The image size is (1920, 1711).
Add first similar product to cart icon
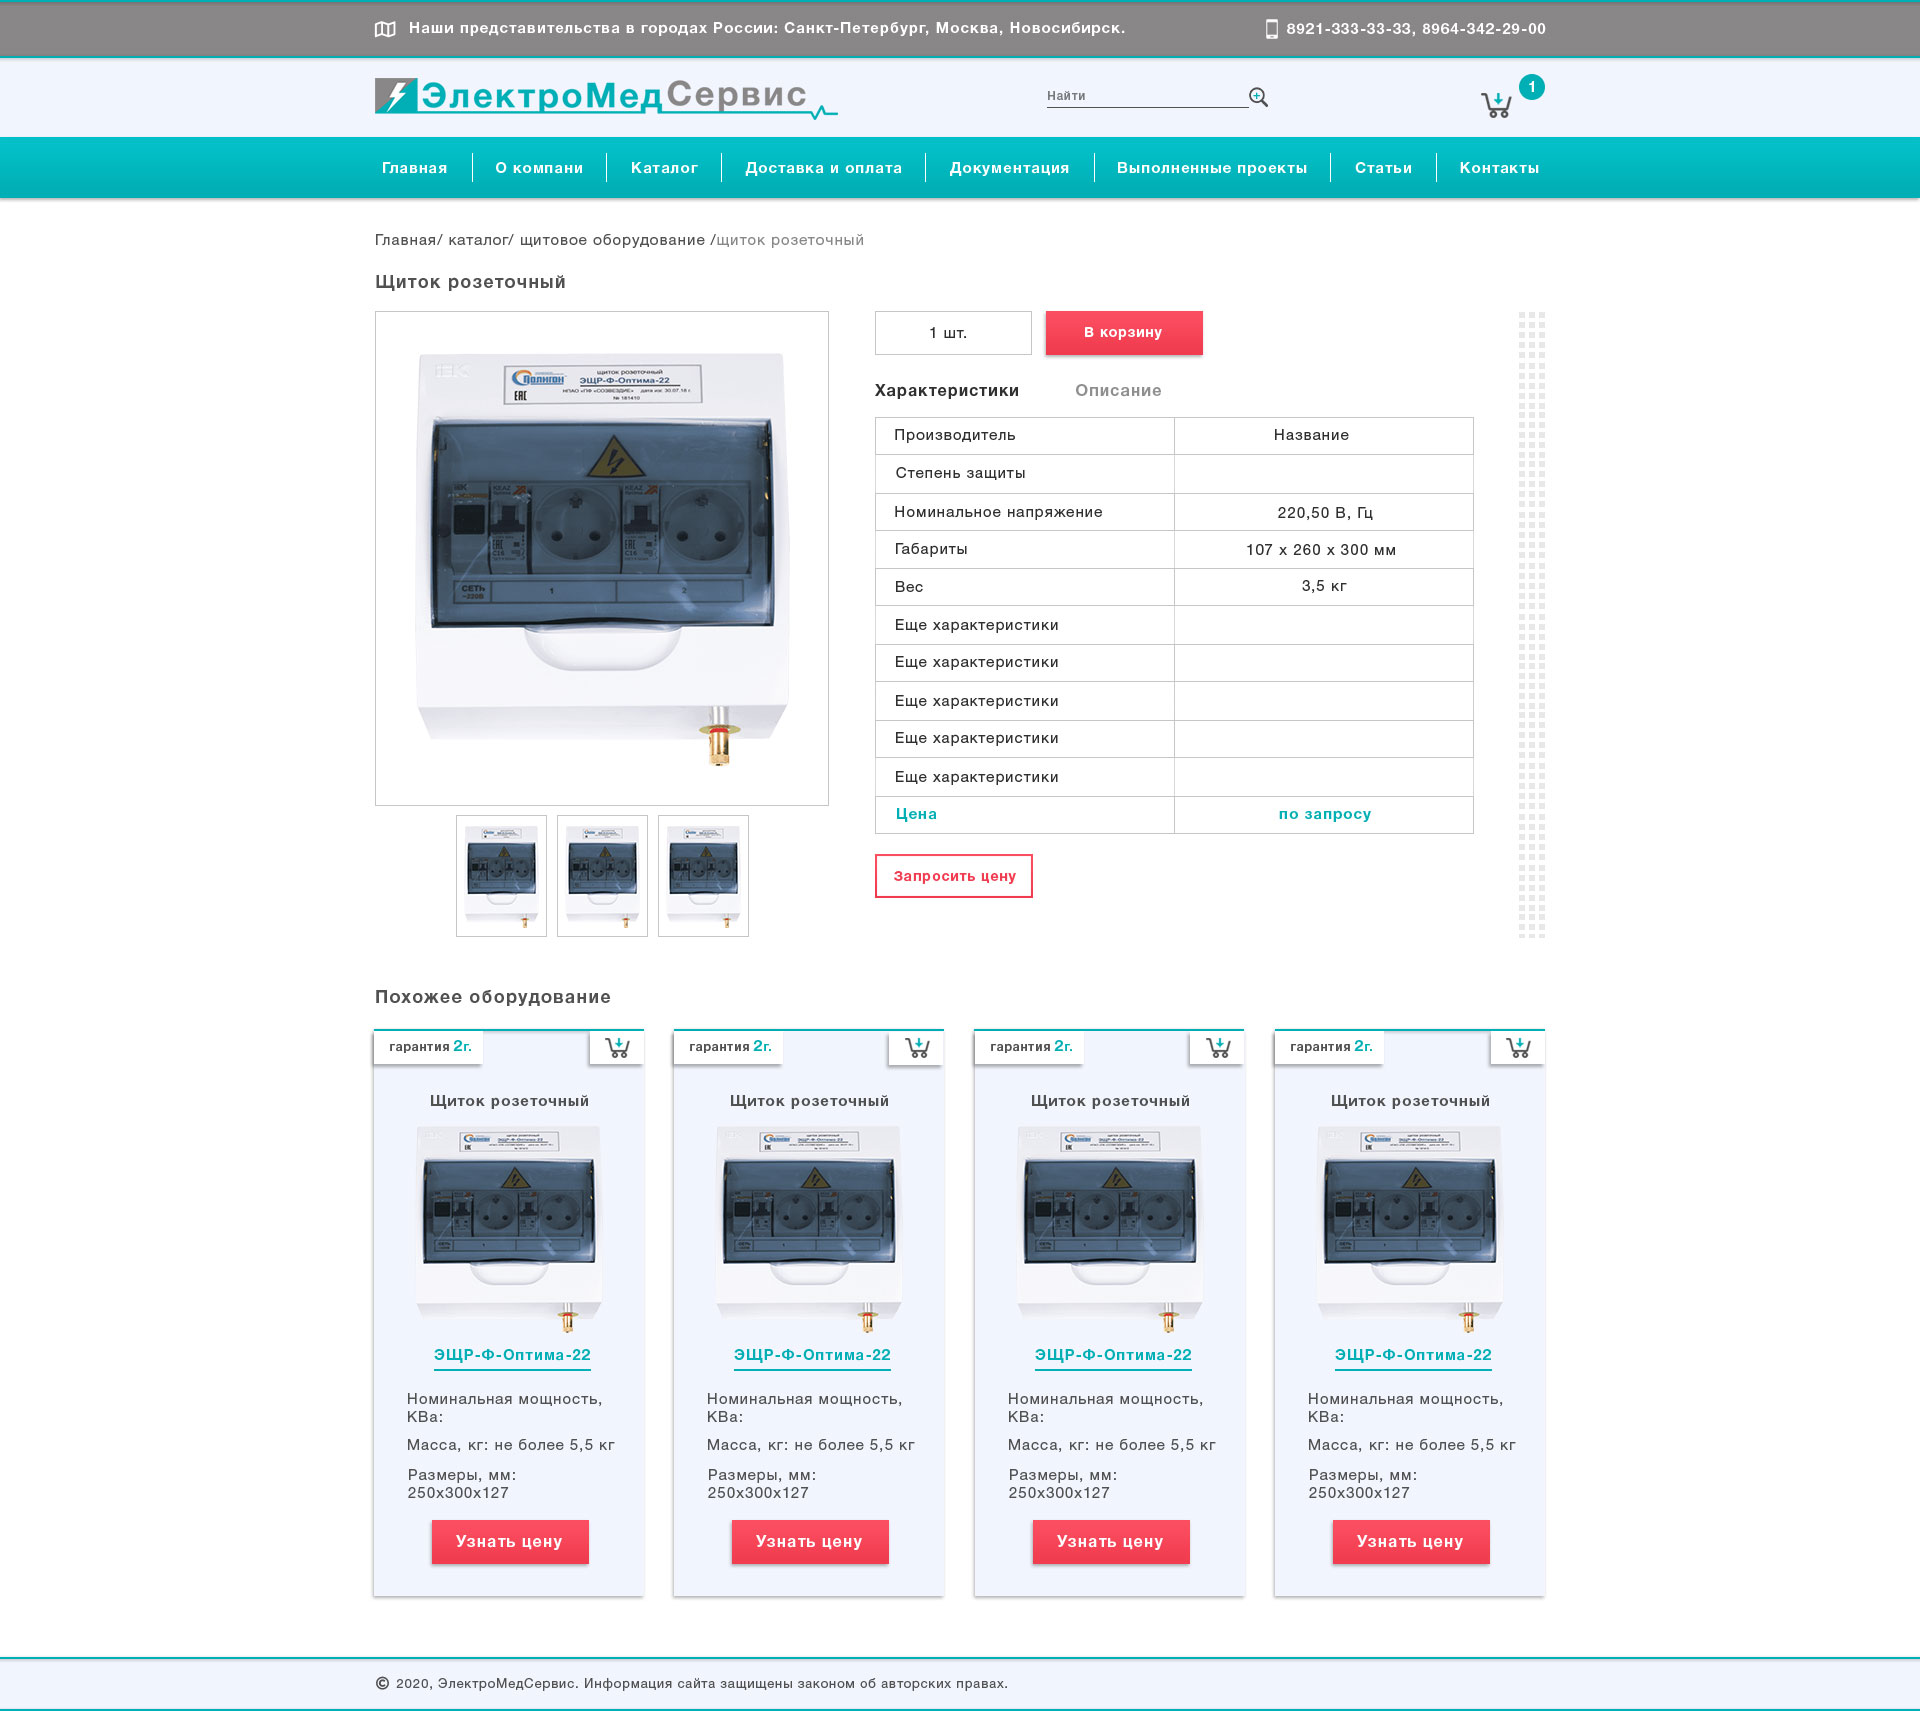pyautogui.click(x=617, y=1047)
